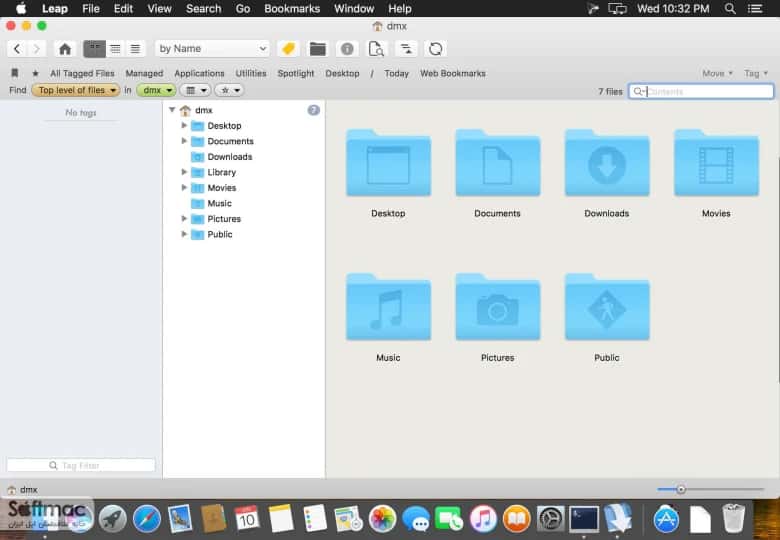The height and width of the screenshot is (540, 780).
Task: Open the Bookmarks menu
Action: pyautogui.click(x=292, y=8)
